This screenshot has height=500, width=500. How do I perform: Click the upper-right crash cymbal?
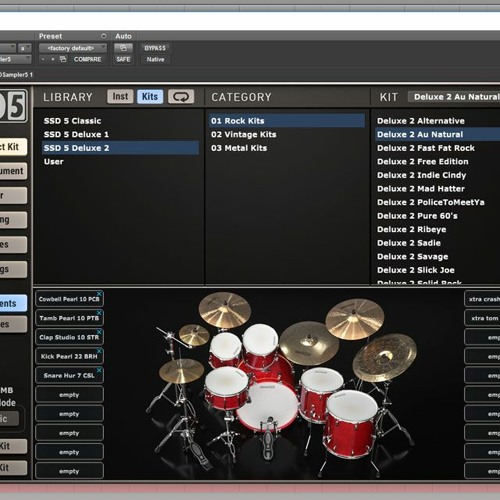tap(354, 319)
